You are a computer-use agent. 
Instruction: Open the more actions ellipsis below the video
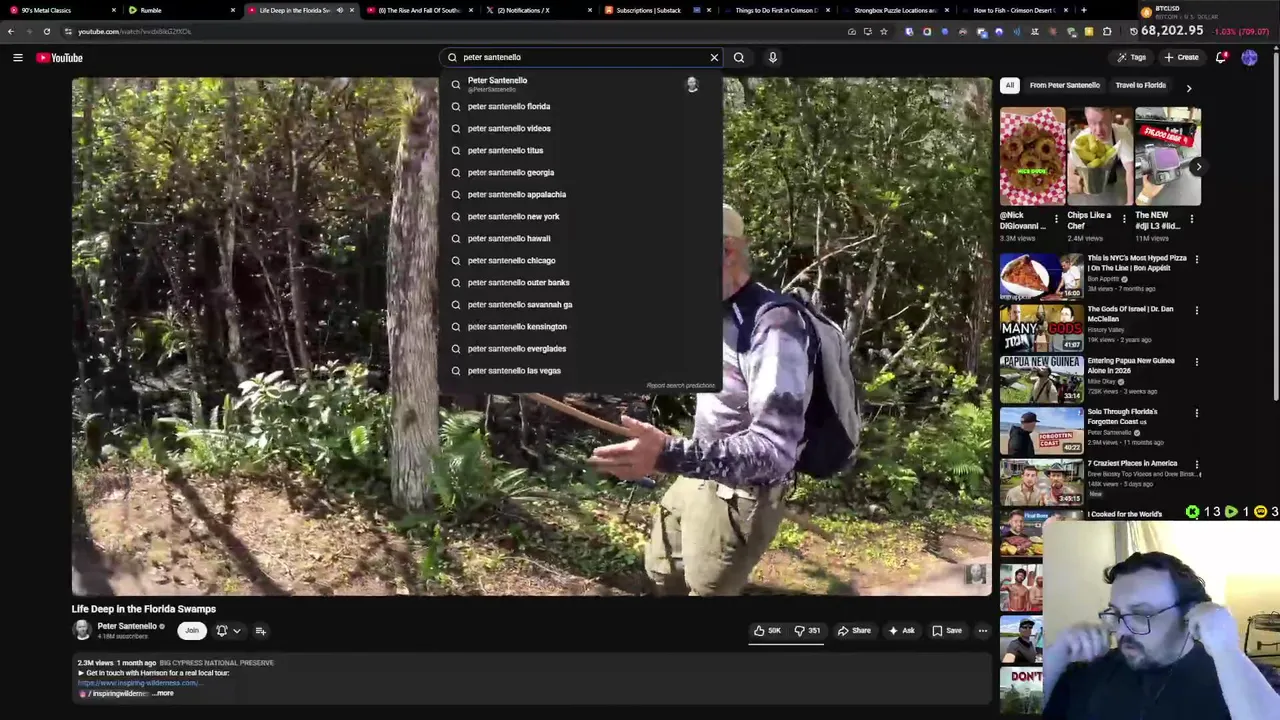(982, 630)
